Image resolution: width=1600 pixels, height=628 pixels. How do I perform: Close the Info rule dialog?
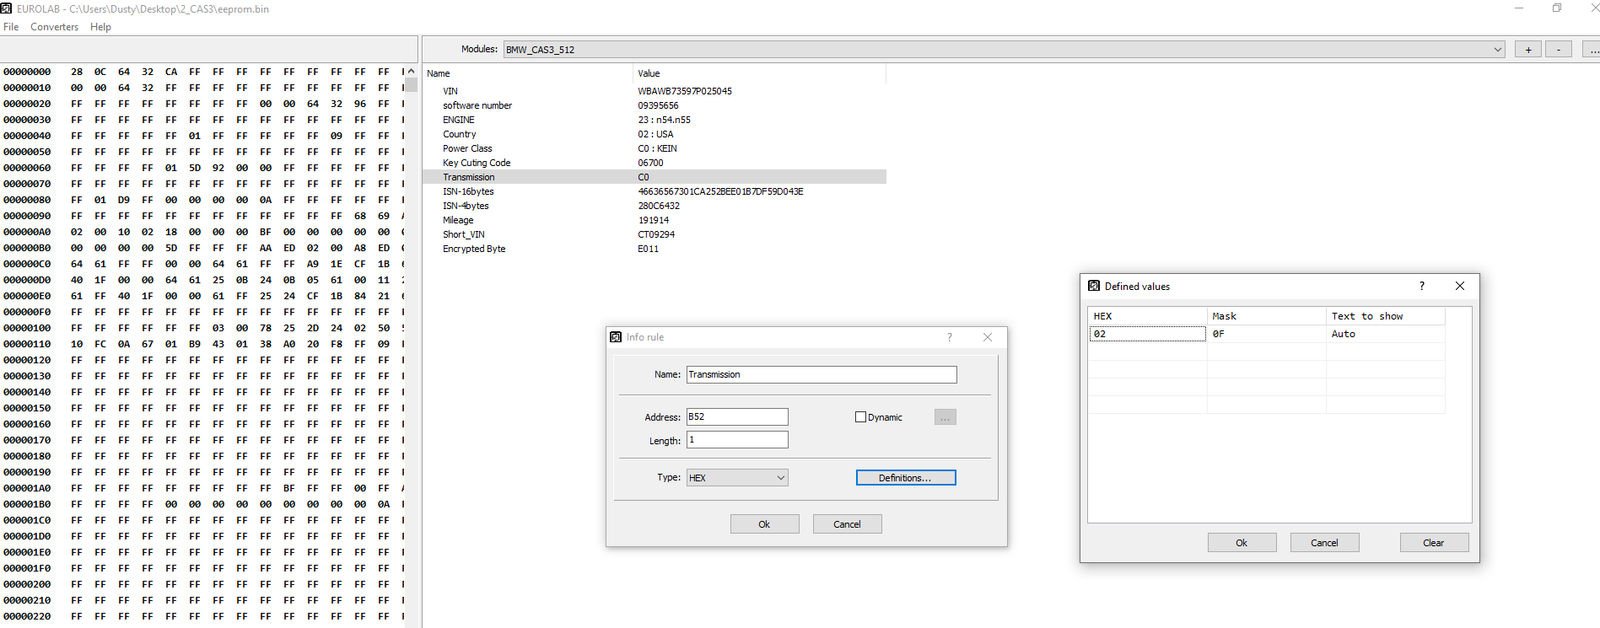[988, 337]
